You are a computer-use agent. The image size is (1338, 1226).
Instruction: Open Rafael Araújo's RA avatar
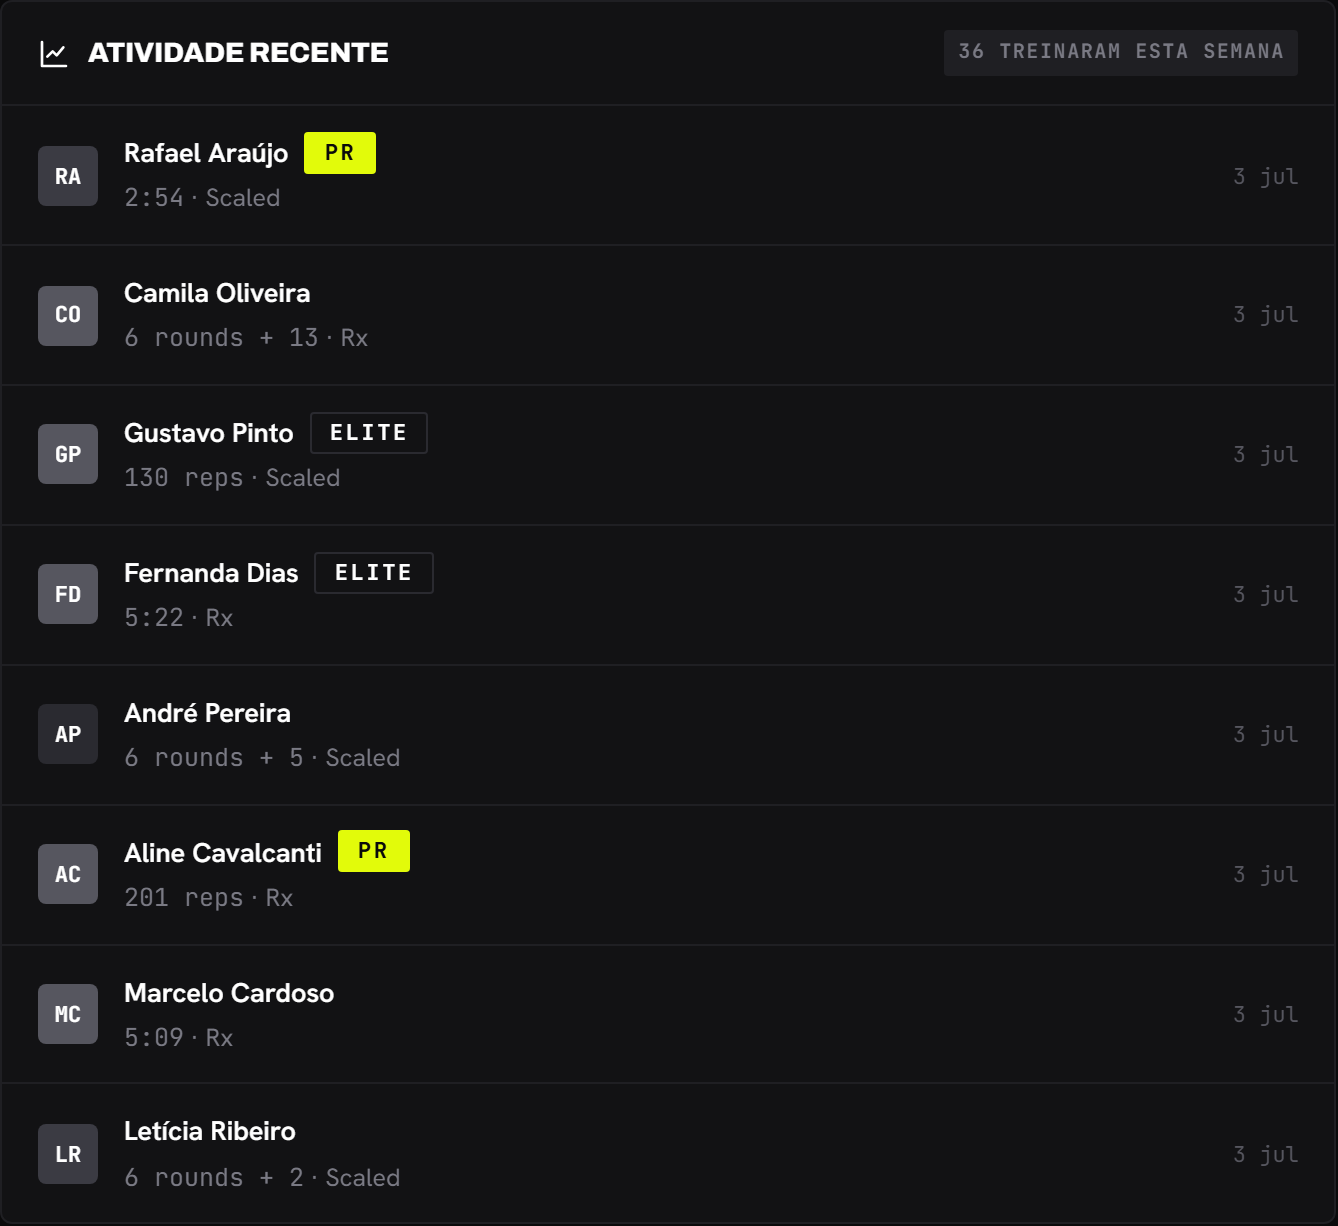(x=68, y=176)
